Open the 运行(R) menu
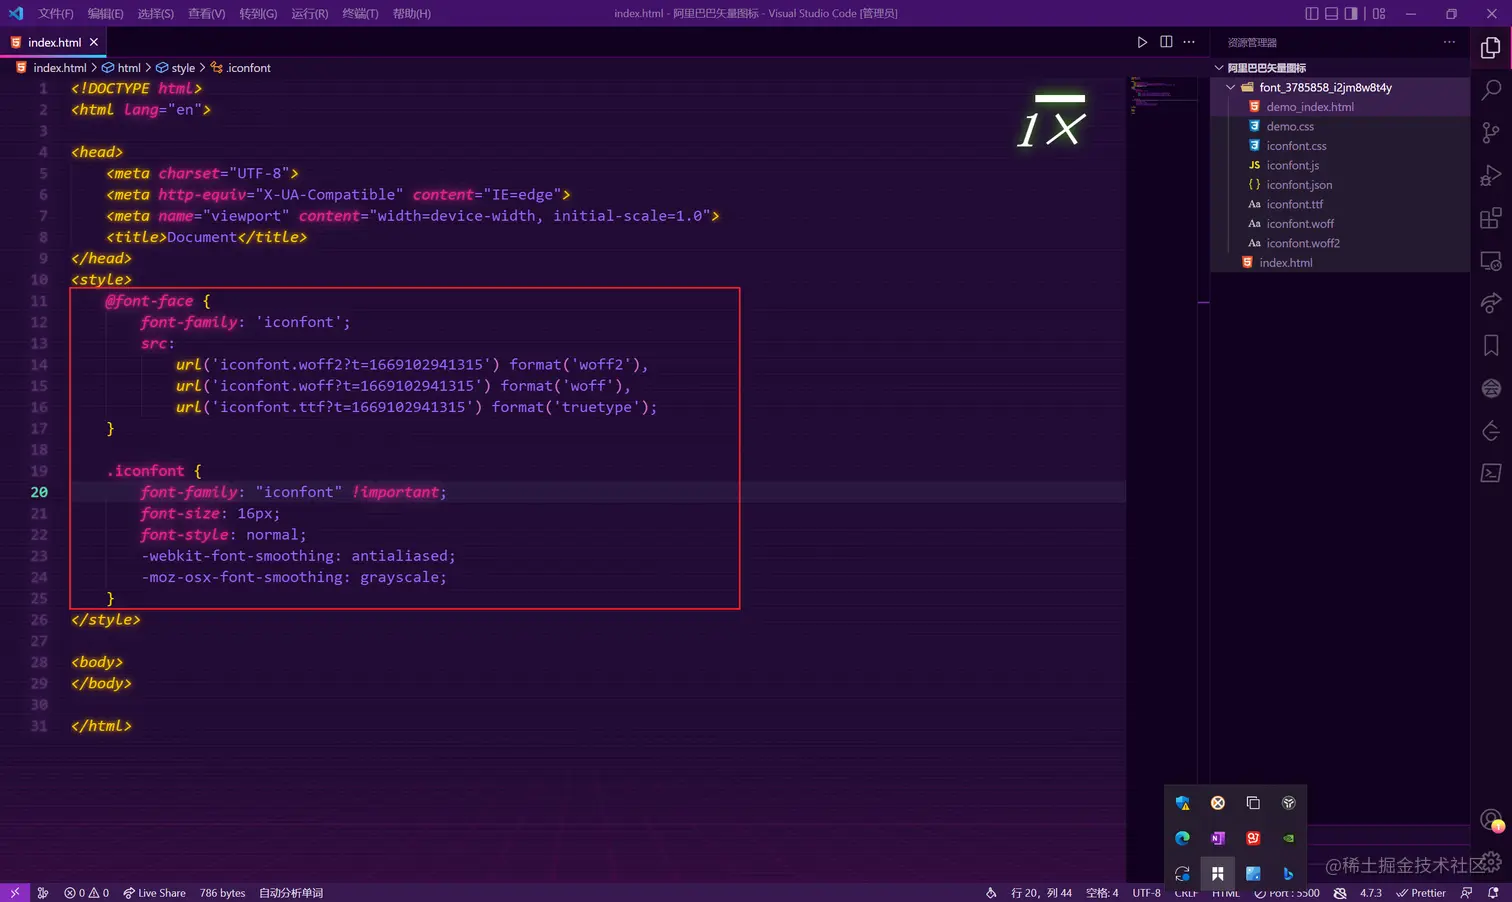 [309, 13]
